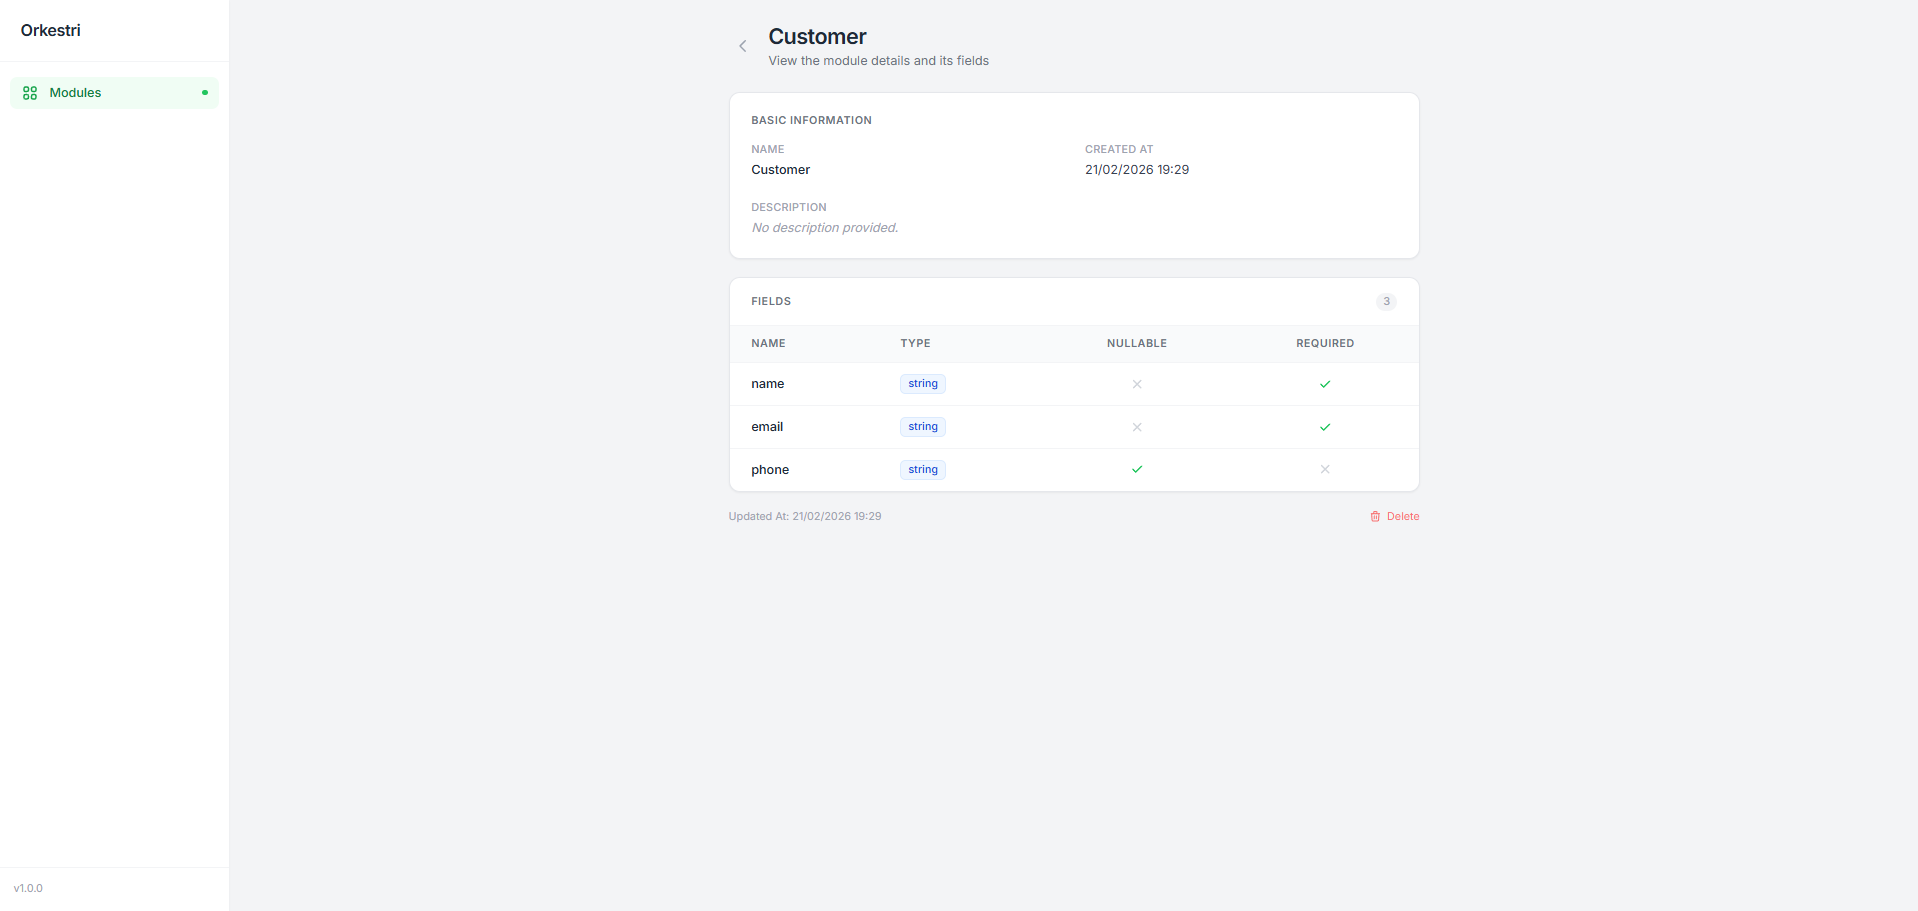1918x911 pixels.
Task: Toggle nullable state for the name field
Action: pos(1137,383)
